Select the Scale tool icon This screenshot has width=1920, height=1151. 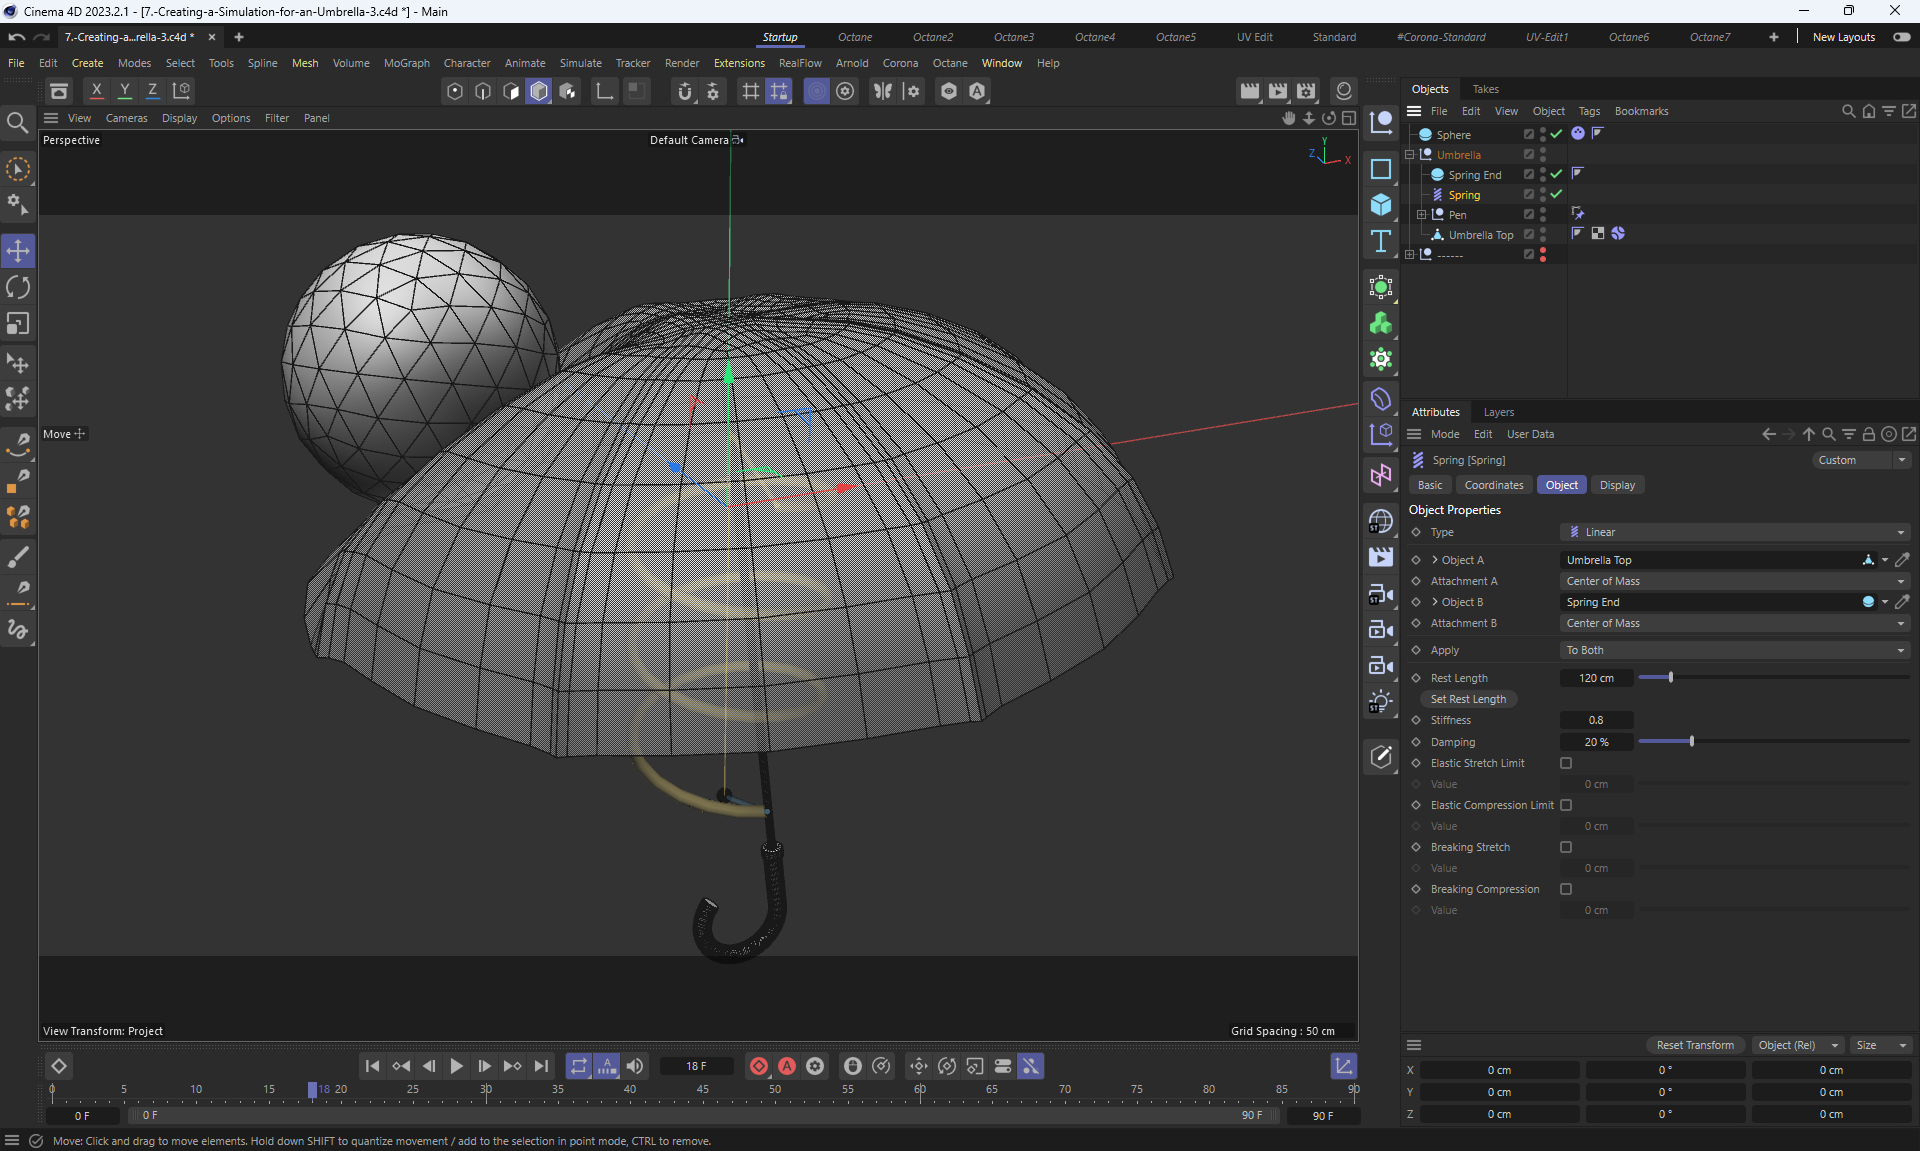point(18,324)
